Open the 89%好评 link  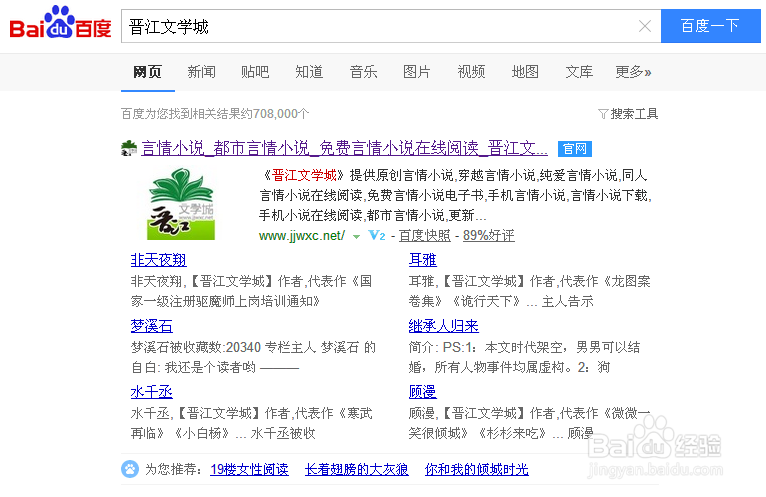[x=489, y=236]
